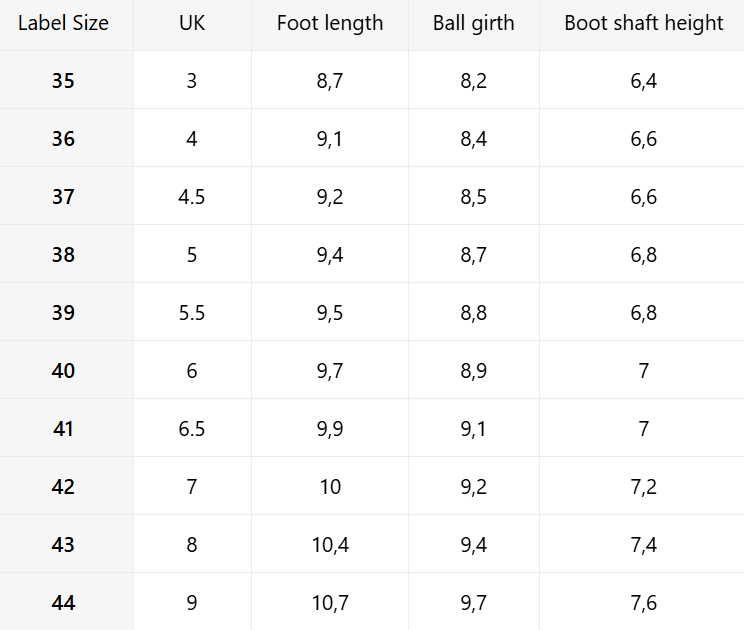Select label size 35 row cell
The image size is (744, 630).
[x=63, y=81]
